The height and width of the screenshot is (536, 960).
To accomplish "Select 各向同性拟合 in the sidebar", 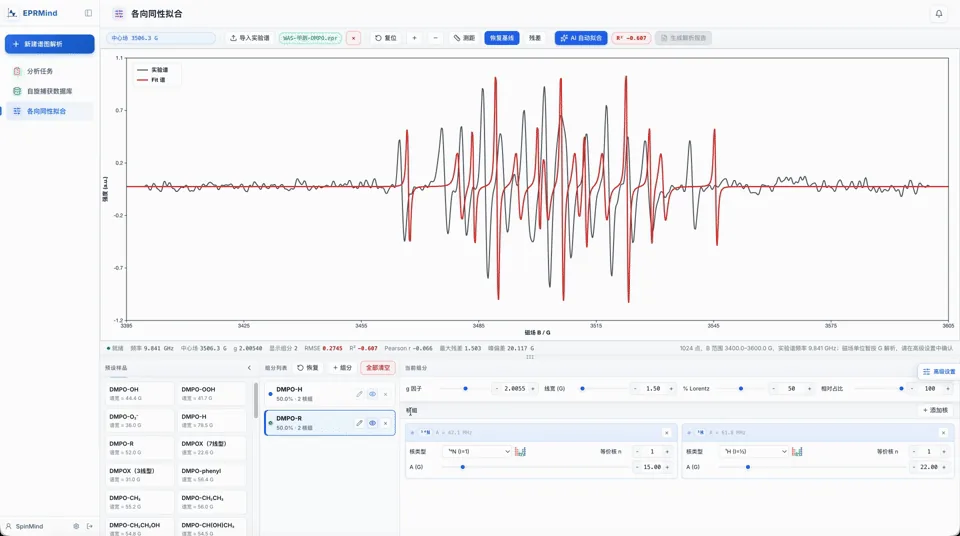I will pos(50,111).
